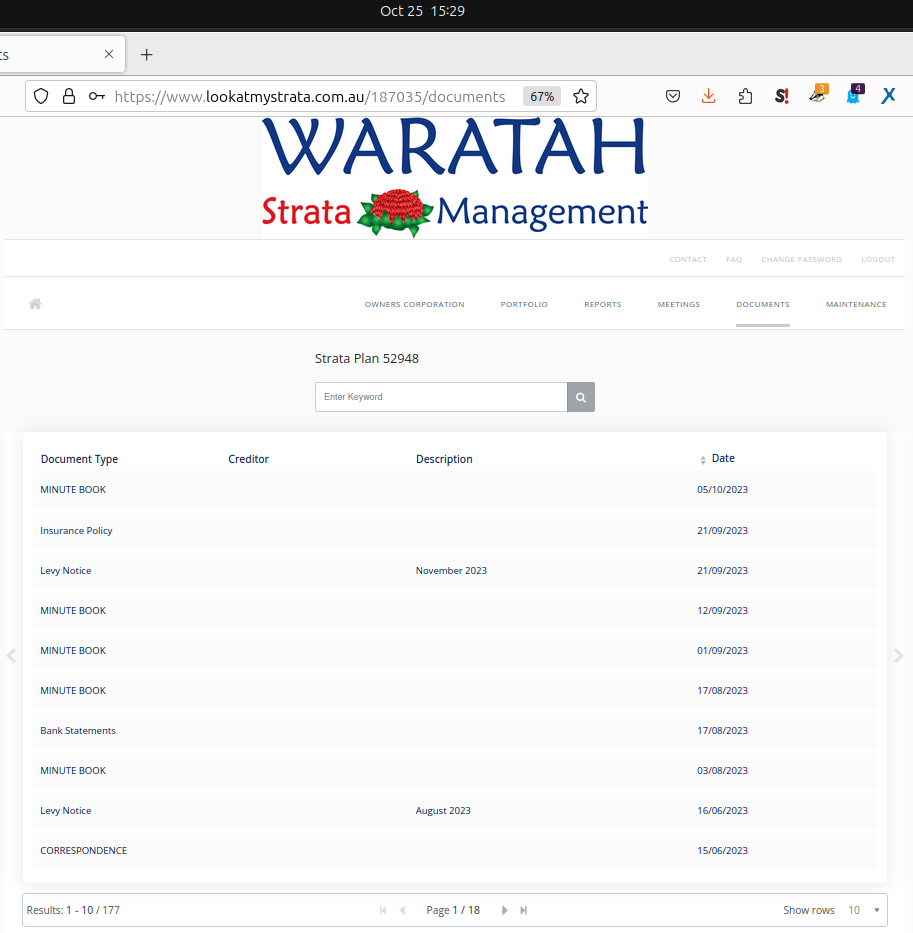
Task: Click the Logout link
Action: pos(878,259)
